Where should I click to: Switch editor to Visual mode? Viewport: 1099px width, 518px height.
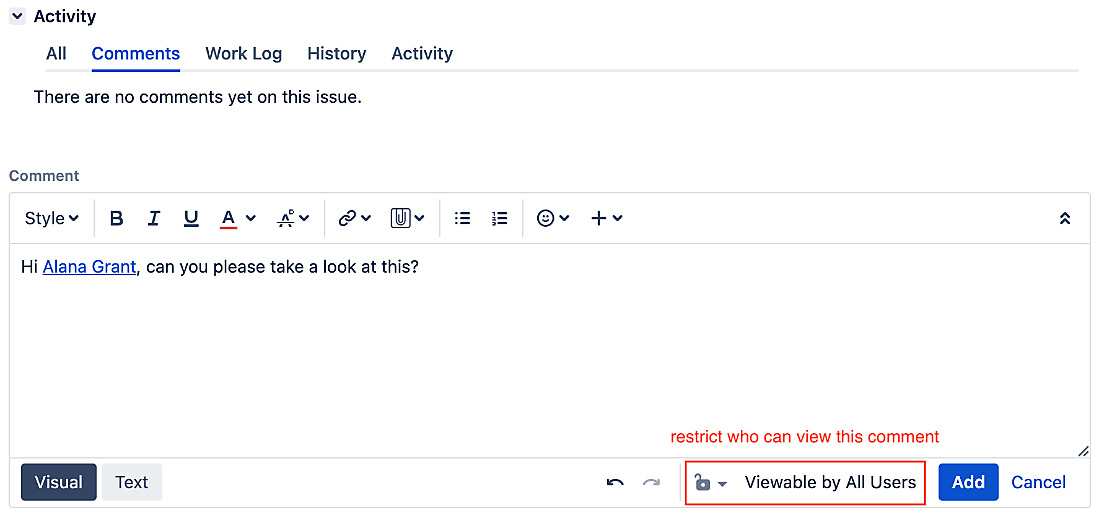point(59,482)
